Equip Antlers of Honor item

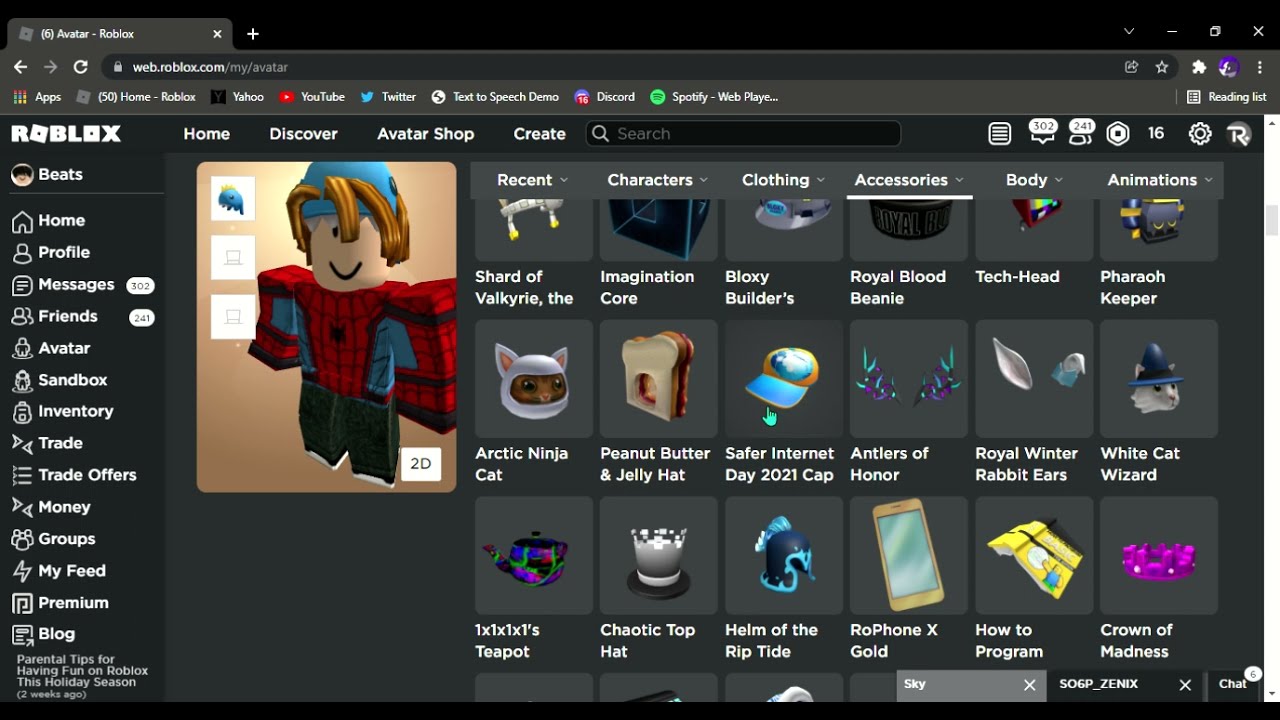click(x=908, y=379)
